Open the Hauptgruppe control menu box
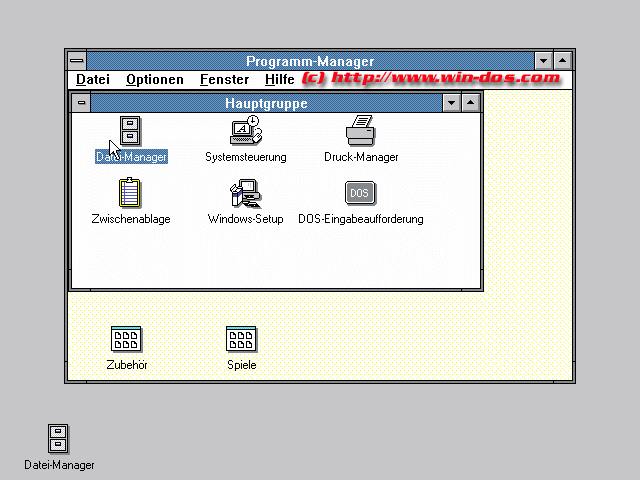Image resolution: width=640 pixels, height=480 pixels. tap(82, 103)
